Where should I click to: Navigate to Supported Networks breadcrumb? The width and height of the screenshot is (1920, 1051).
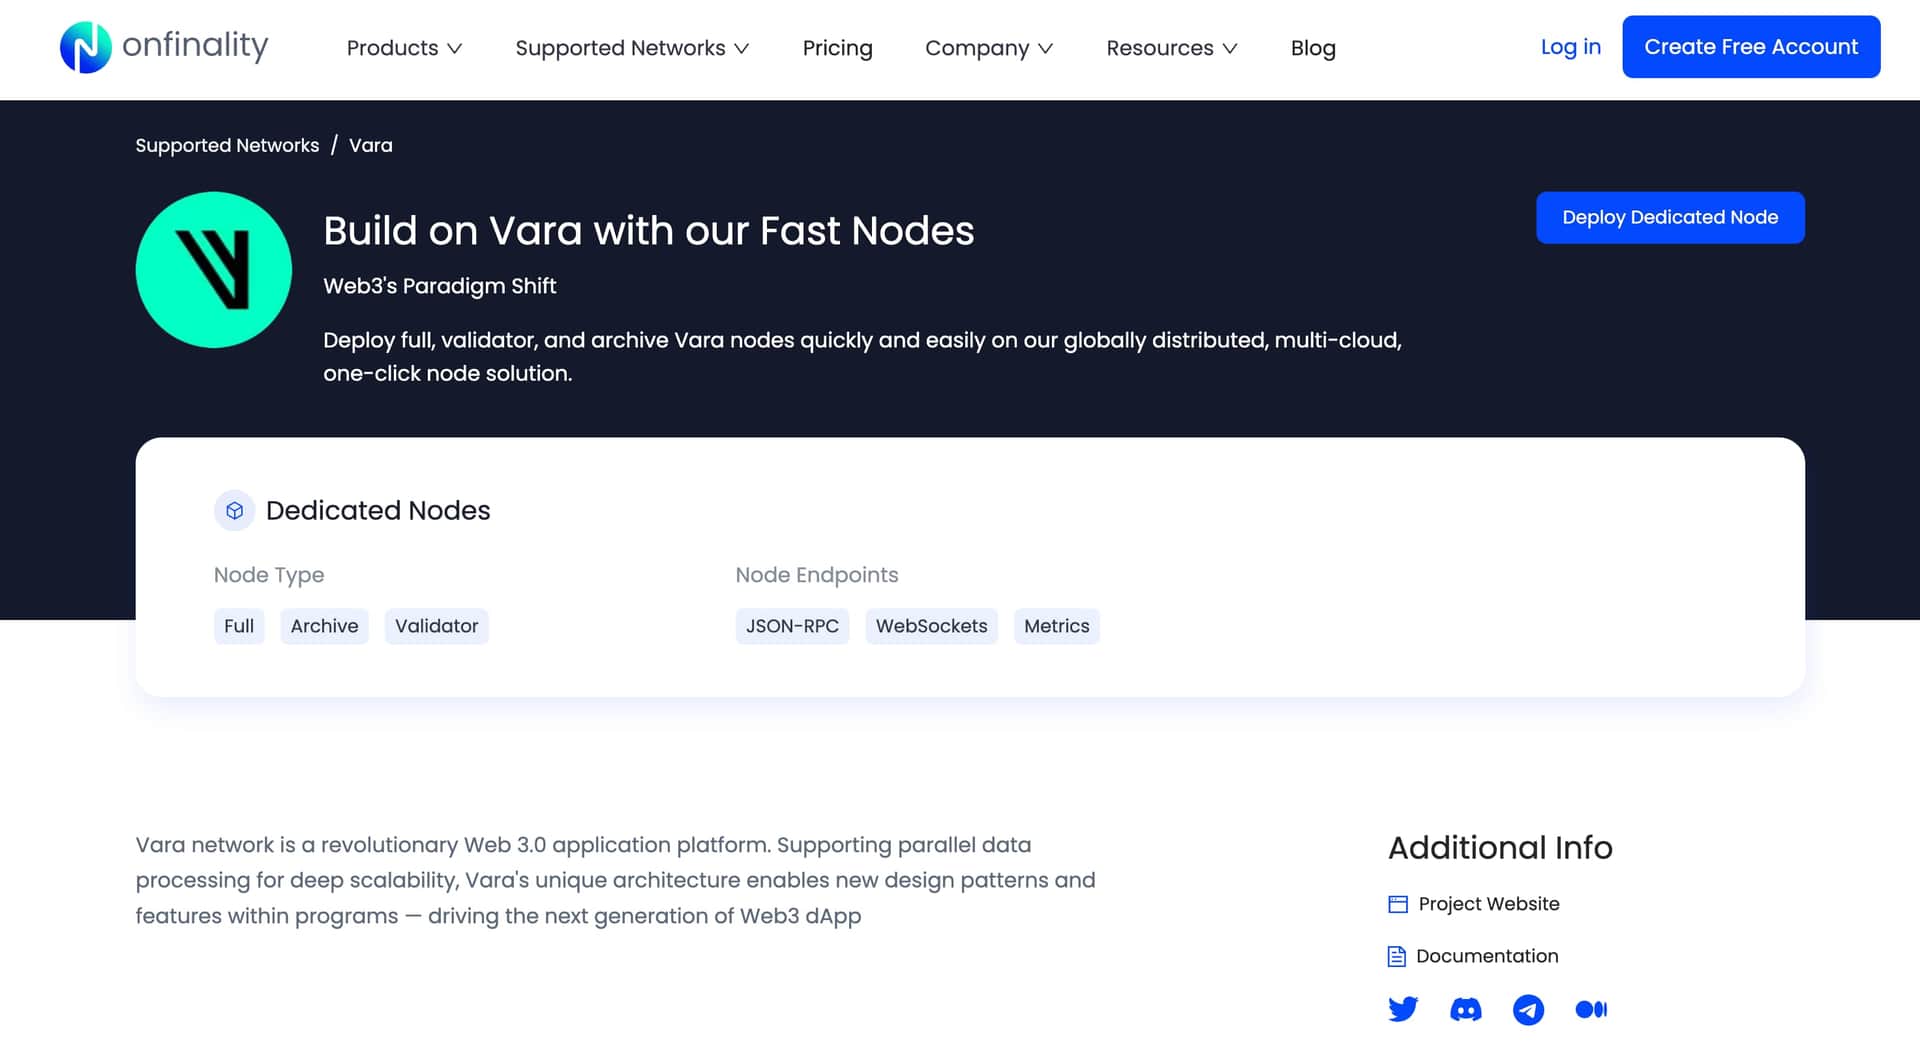point(227,145)
